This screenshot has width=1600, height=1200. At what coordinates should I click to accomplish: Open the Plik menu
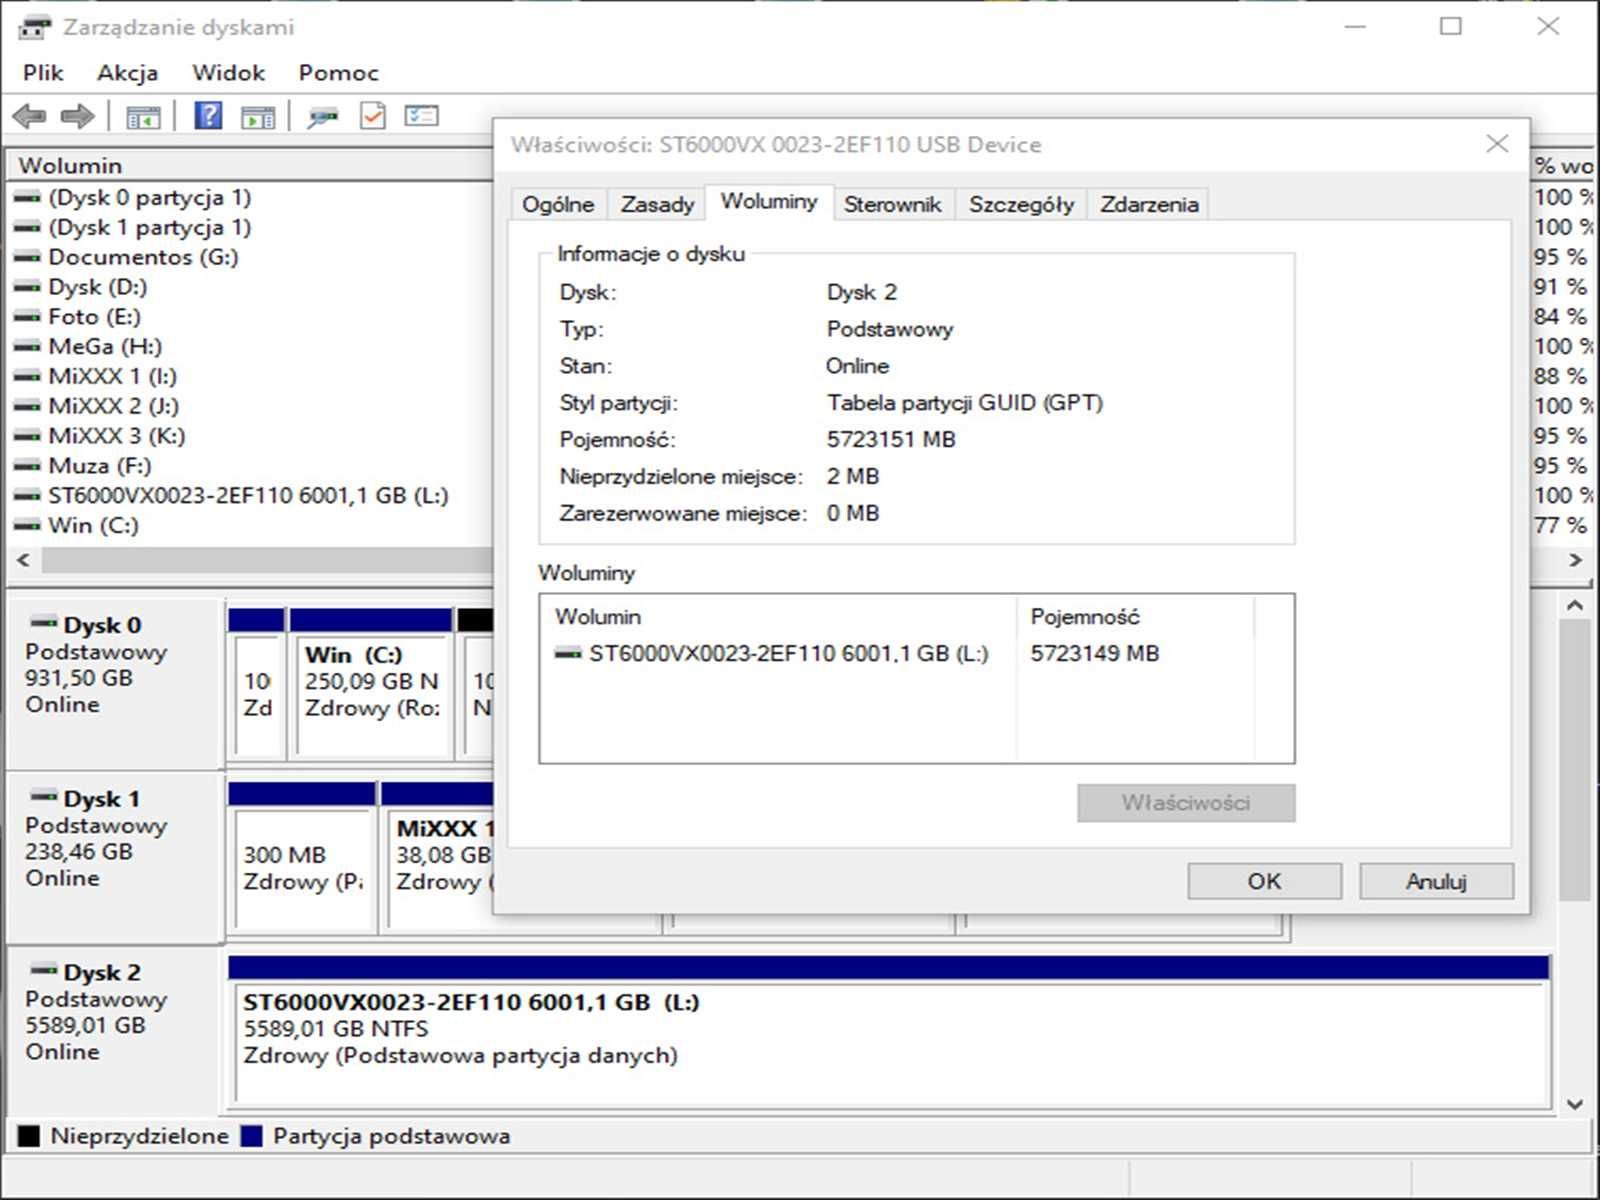click(x=43, y=73)
